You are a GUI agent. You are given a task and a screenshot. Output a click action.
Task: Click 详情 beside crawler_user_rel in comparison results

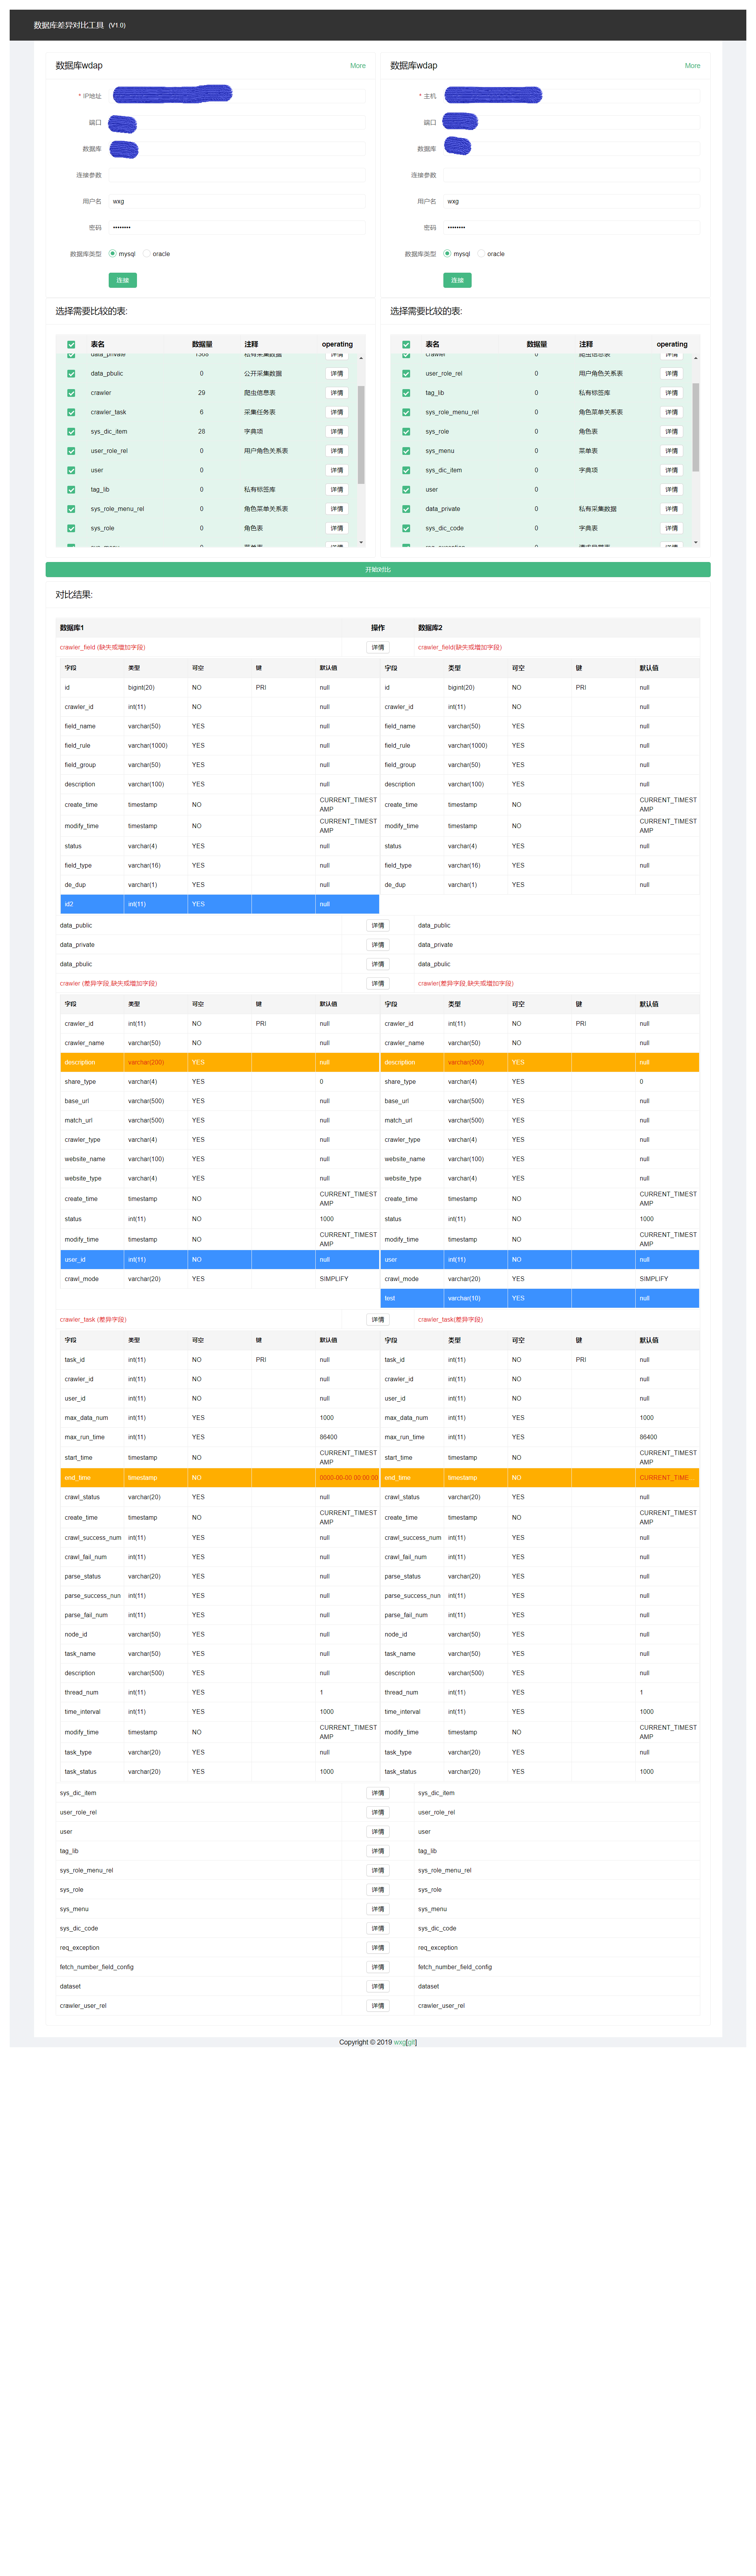pos(378,2005)
